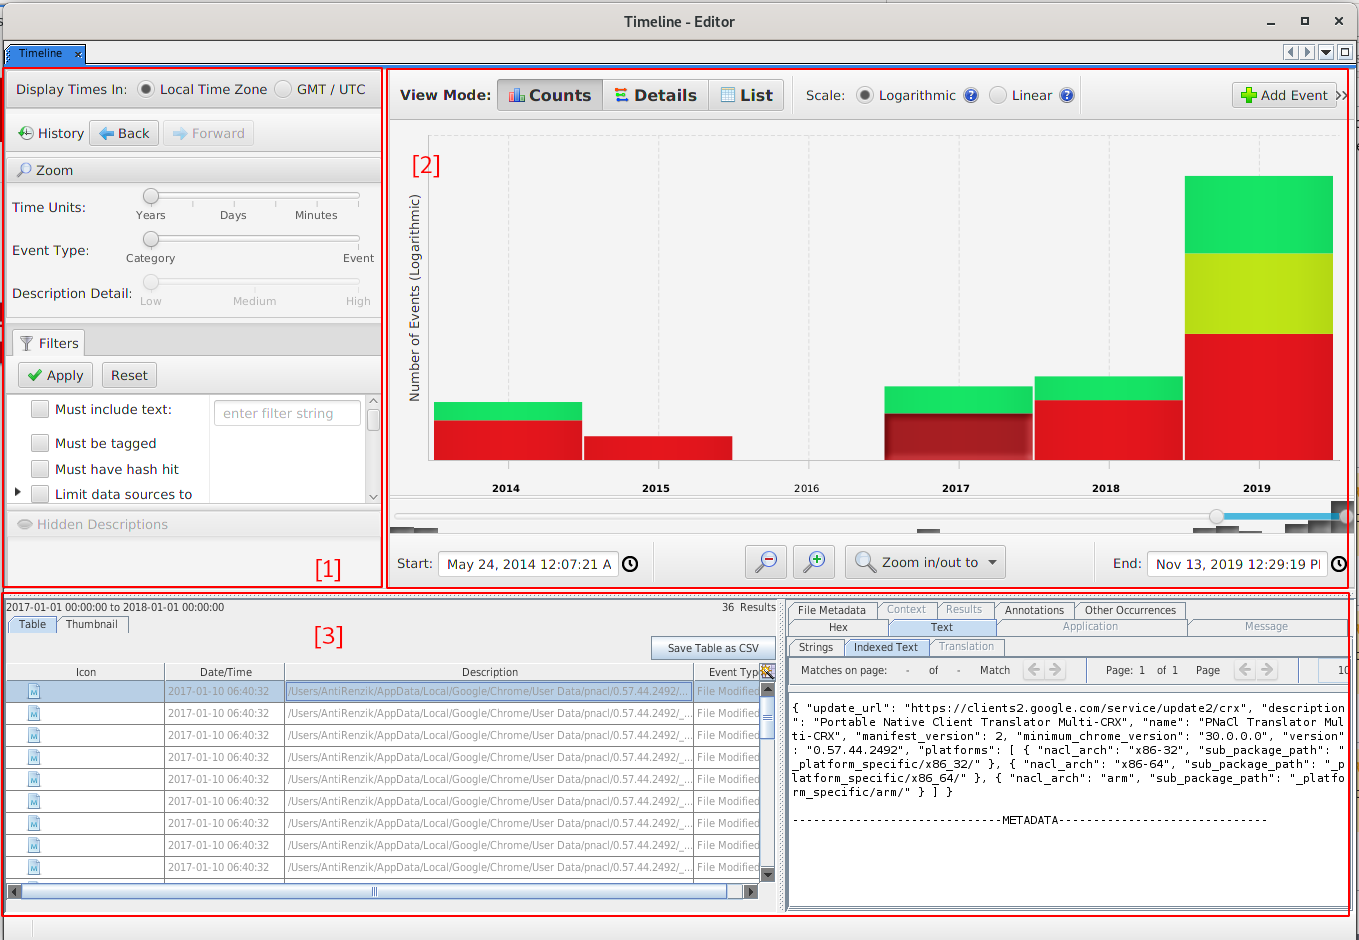This screenshot has width=1359, height=940.
Task: Click Save Table as CSV
Action: coord(712,648)
